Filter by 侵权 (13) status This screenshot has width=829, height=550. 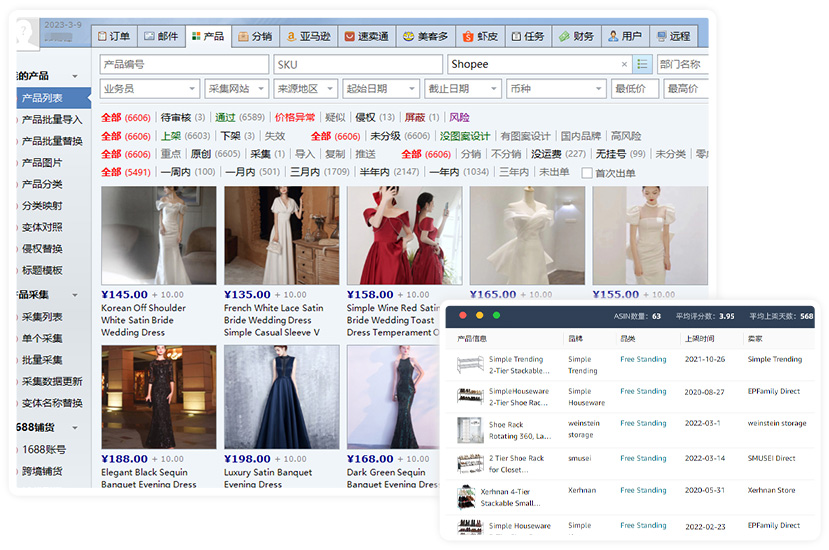(375, 117)
